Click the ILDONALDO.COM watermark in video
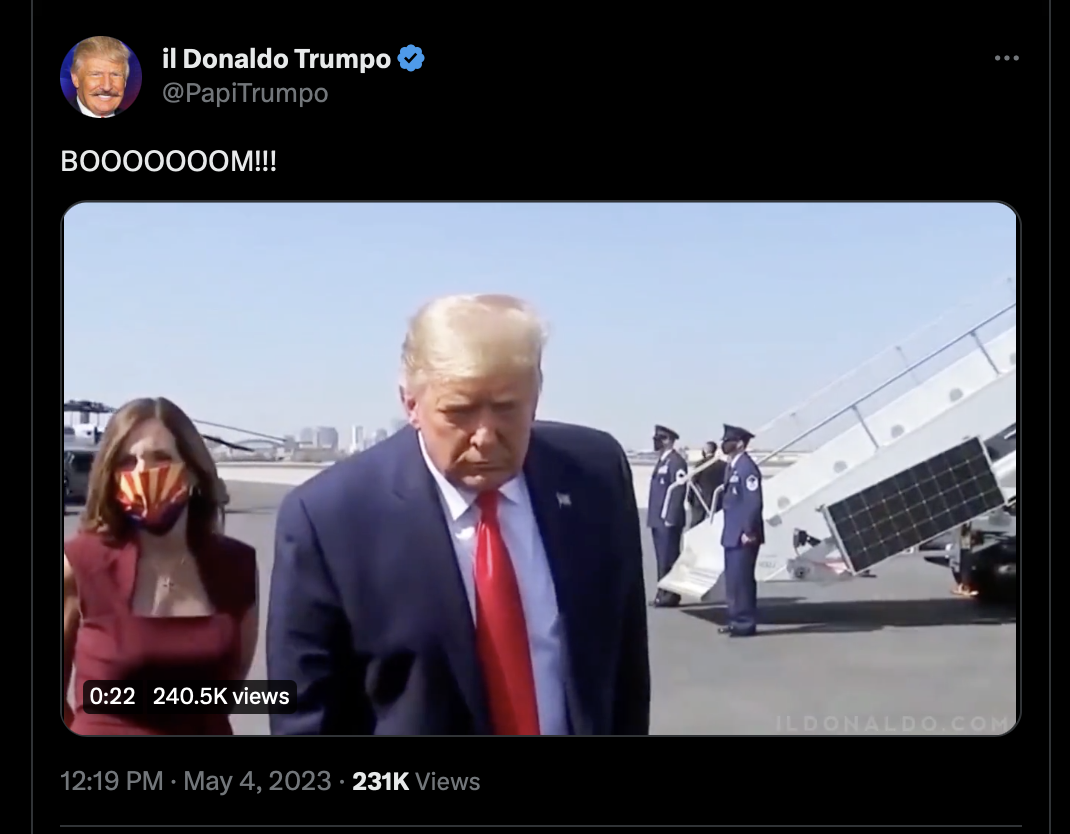1070x834 pixels. coord(894,723)
